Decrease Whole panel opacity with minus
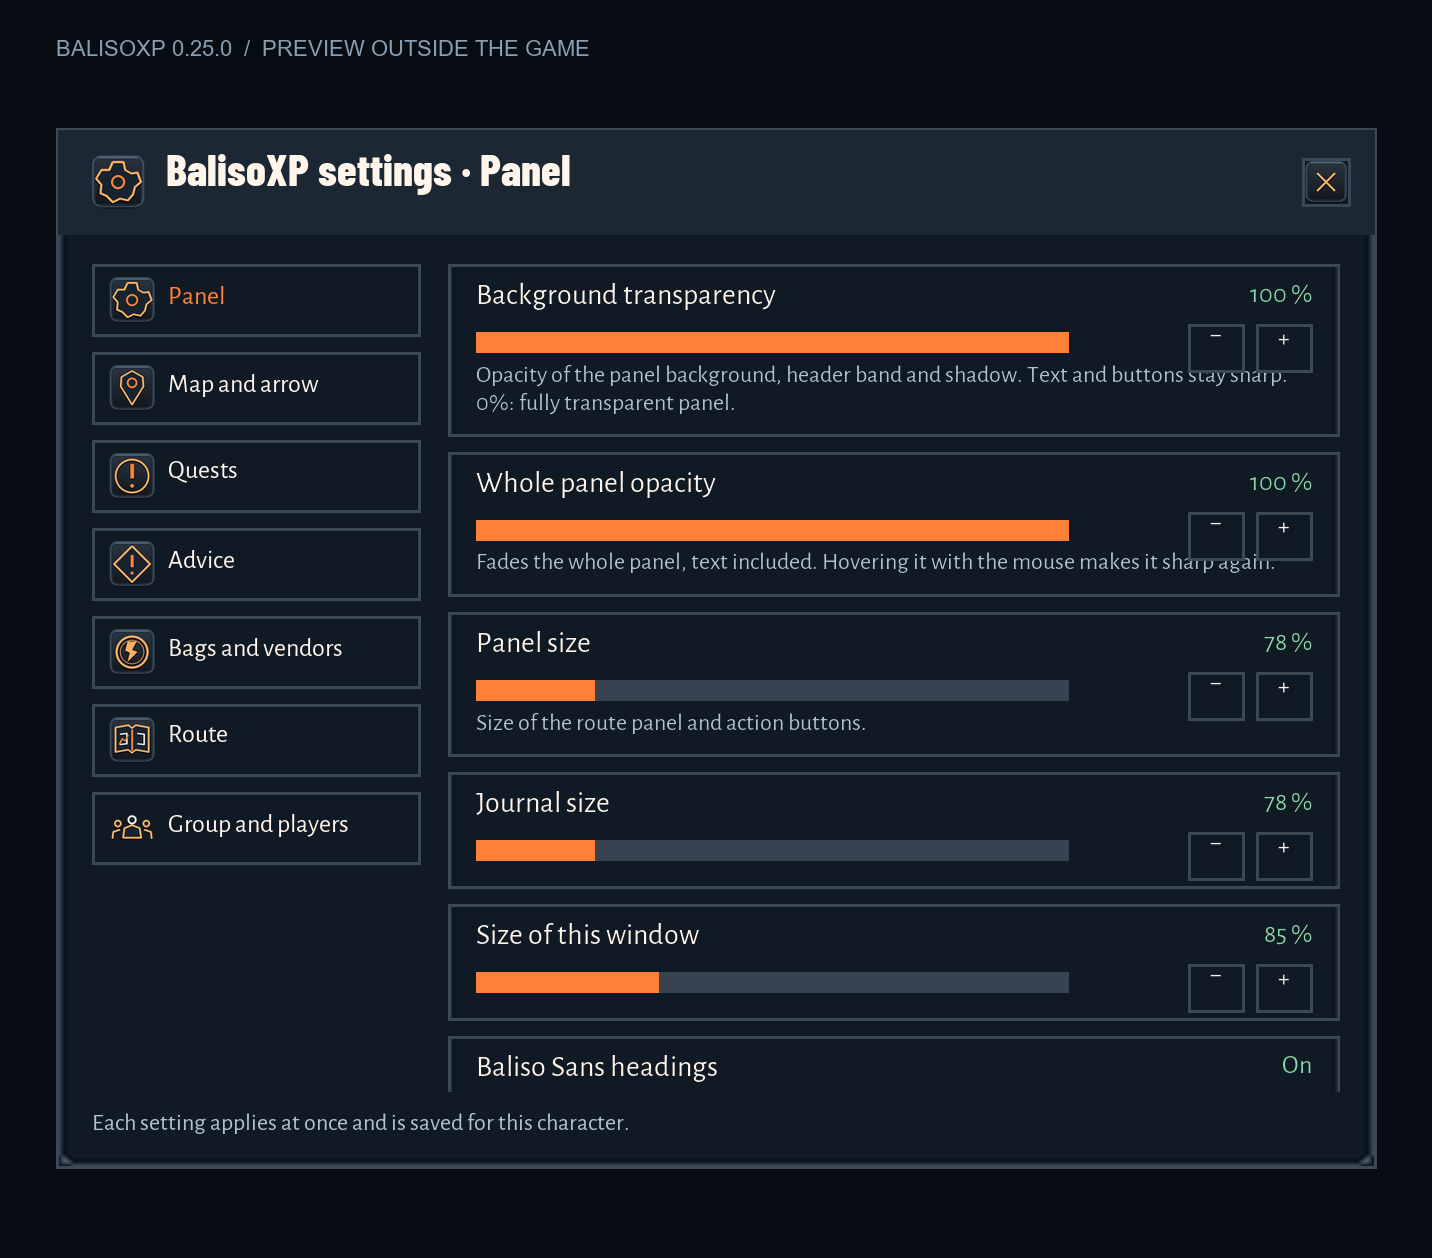The image size is (1432, 1258). click(1216, 536)
